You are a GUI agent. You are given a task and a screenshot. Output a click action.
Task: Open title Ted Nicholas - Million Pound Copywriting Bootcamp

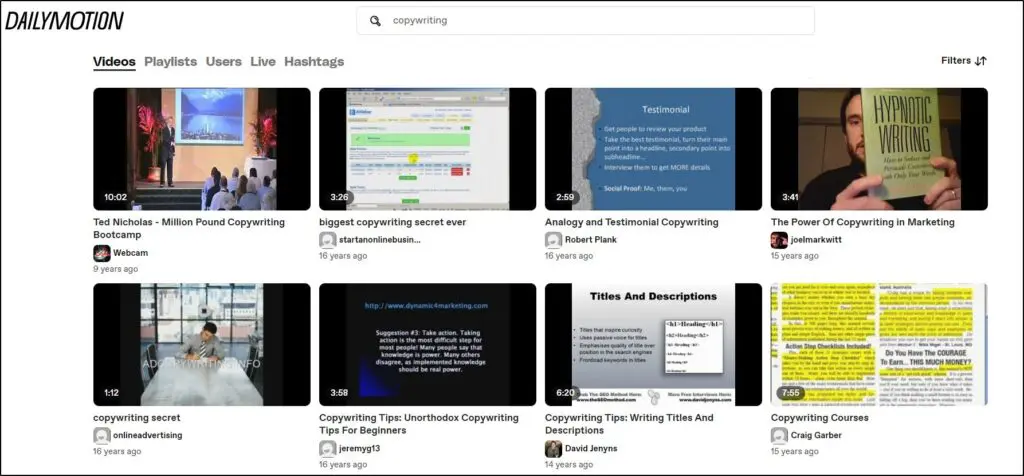[x=189, y=229]
